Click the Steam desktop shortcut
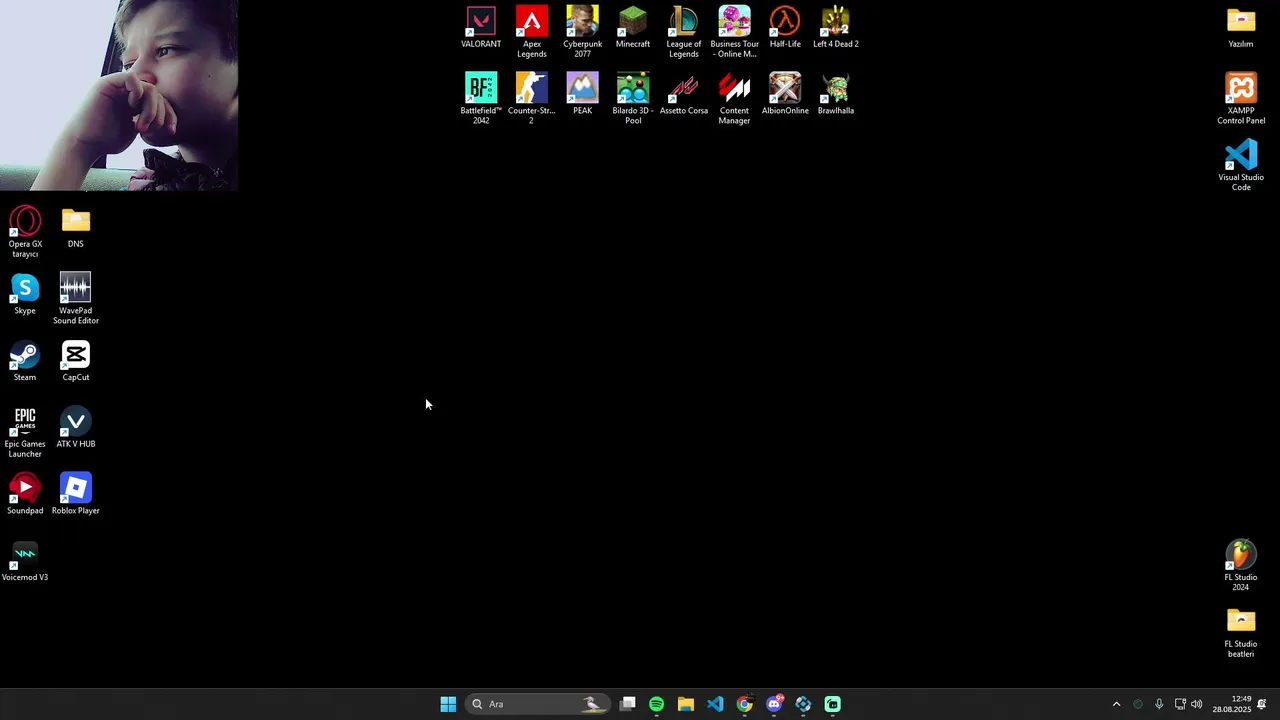Viewport: 1280px width, 720px height. pos(25,361)
